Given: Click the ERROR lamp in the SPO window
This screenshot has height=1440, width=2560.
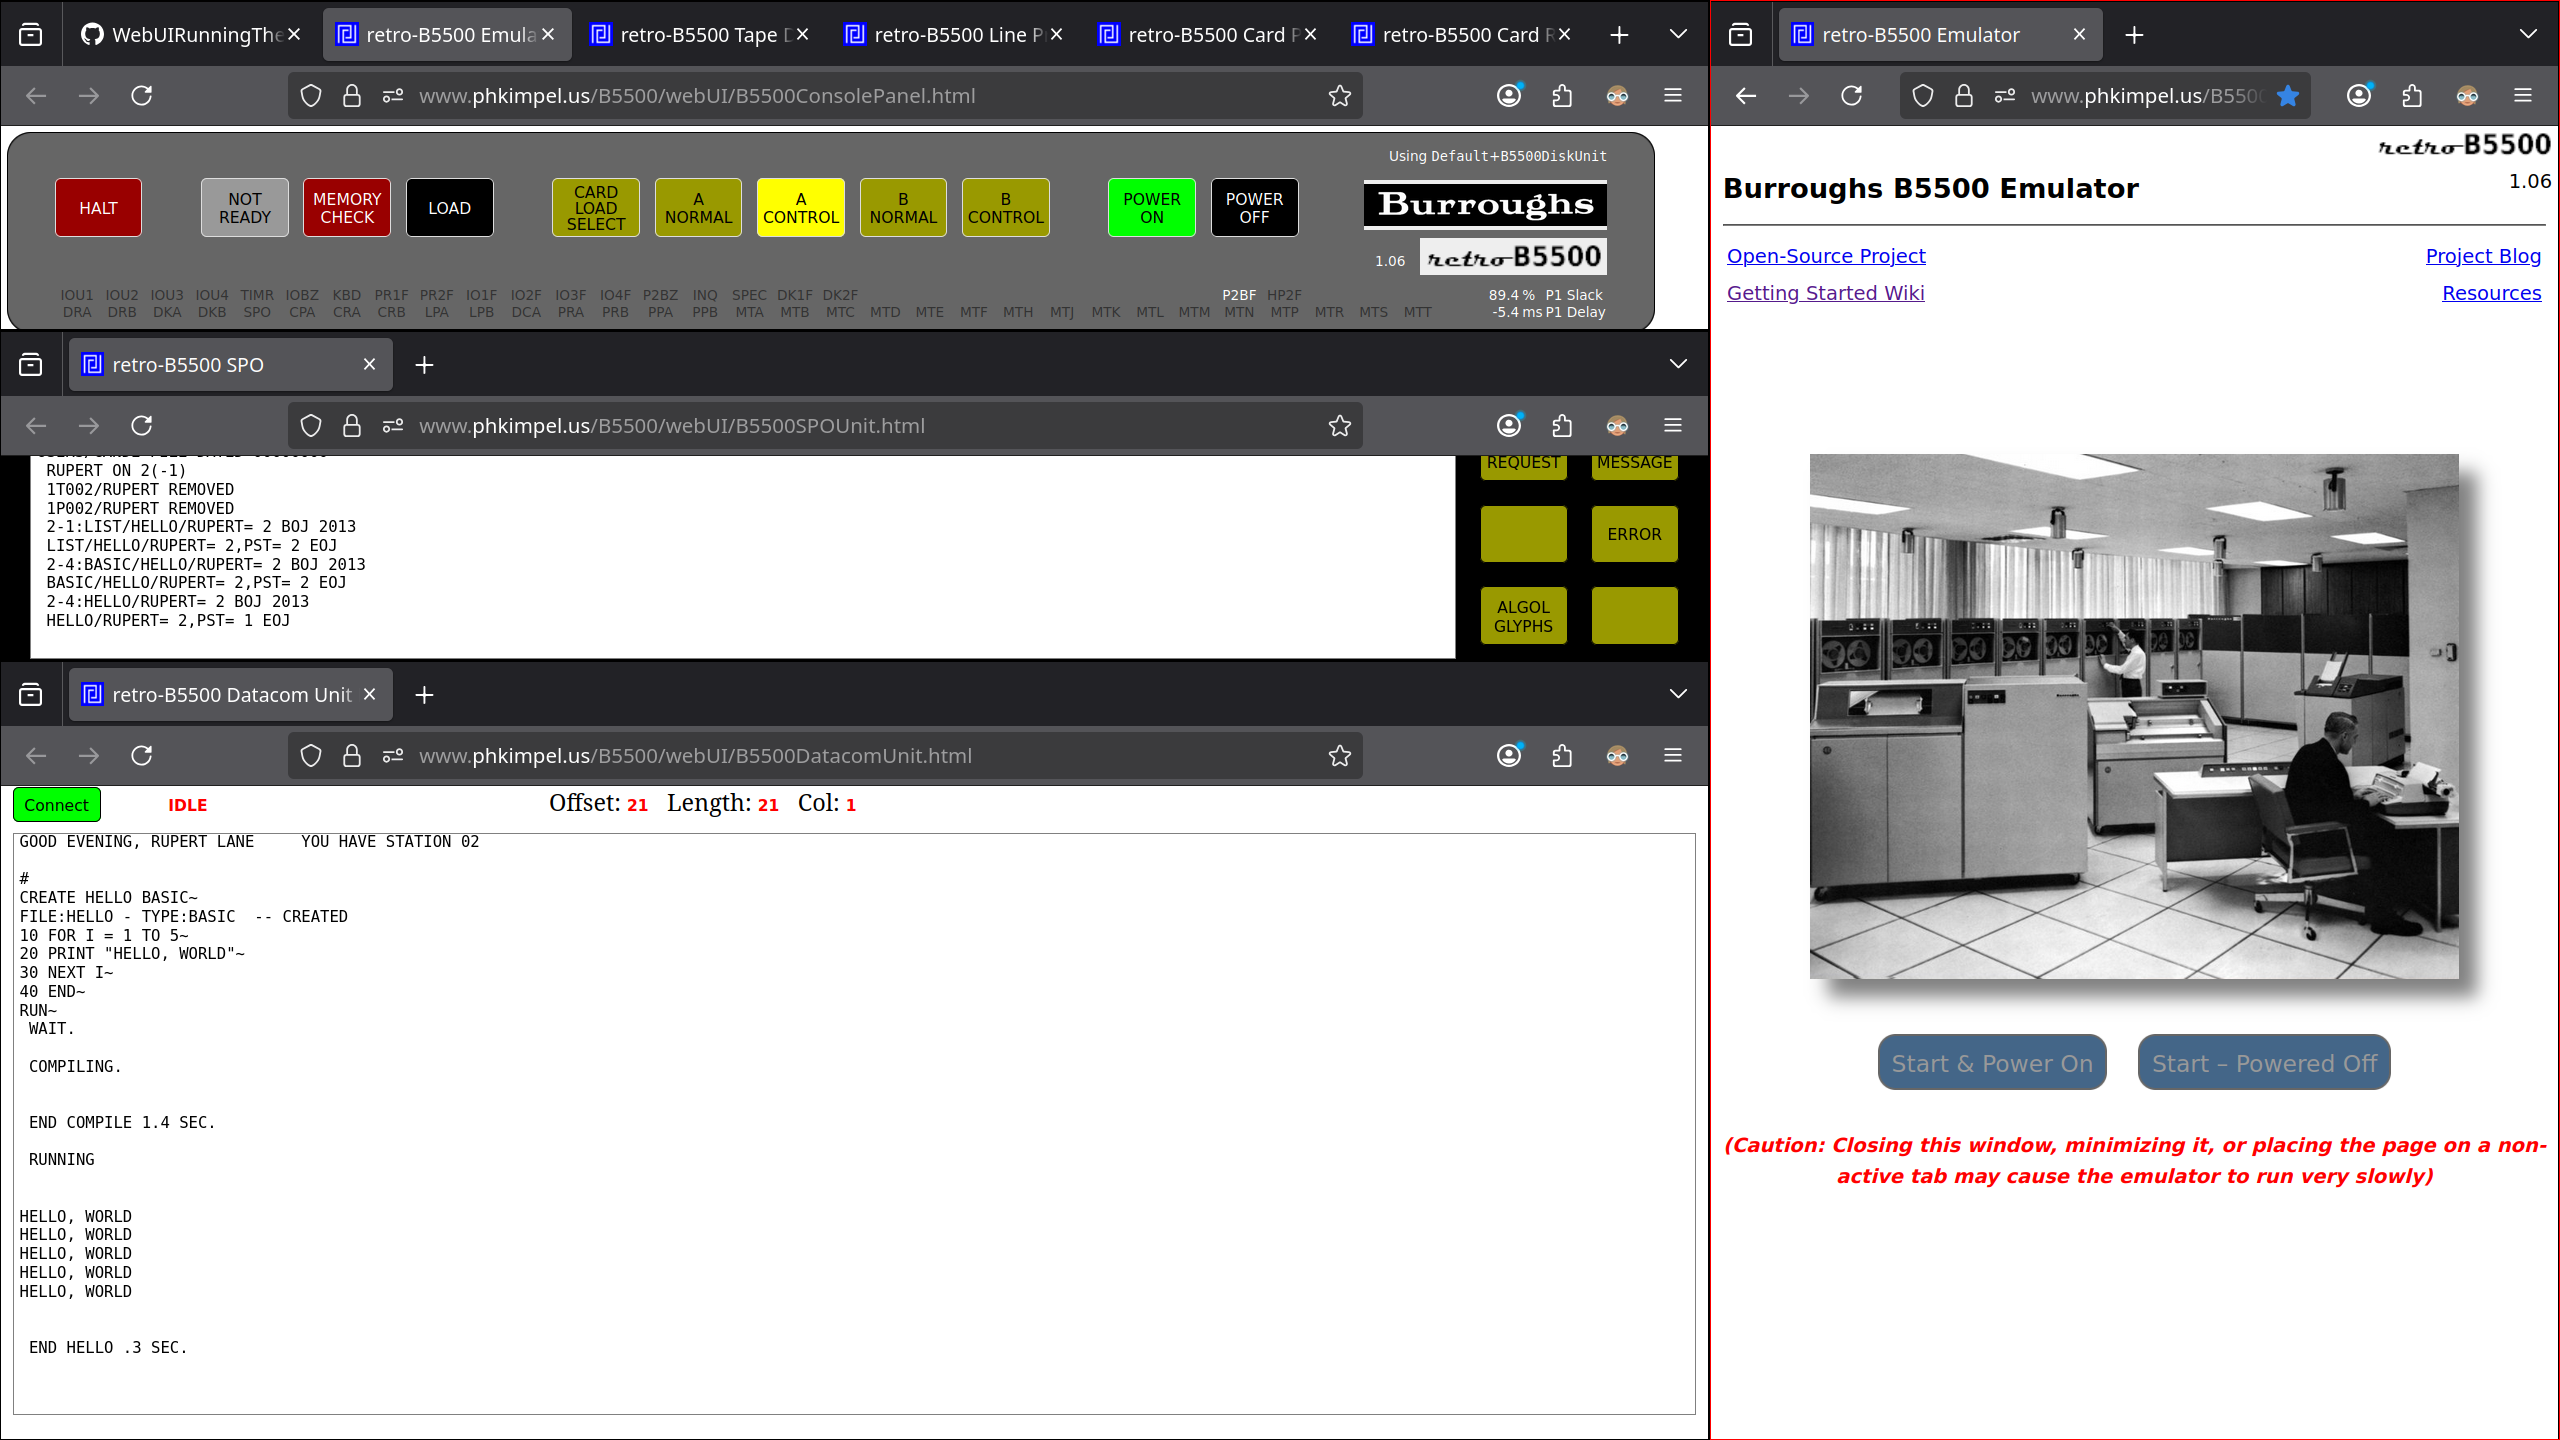Looking at the screenshot, I should (x=1634, y=534).
